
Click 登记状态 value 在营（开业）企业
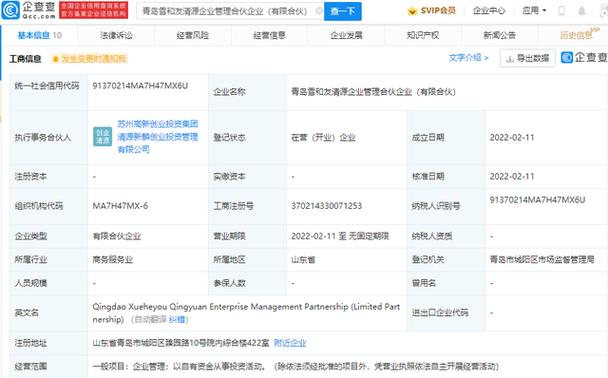(x=323, y=138)
